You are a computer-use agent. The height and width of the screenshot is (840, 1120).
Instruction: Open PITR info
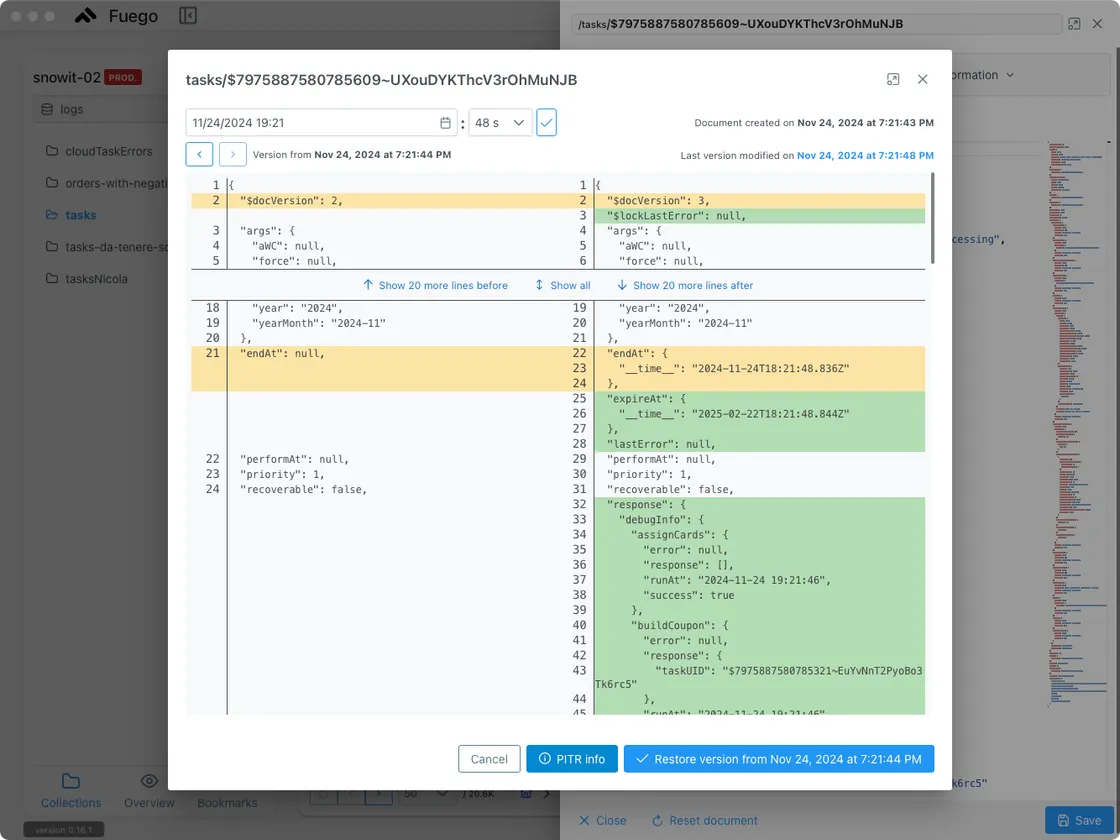coord(571,759)
